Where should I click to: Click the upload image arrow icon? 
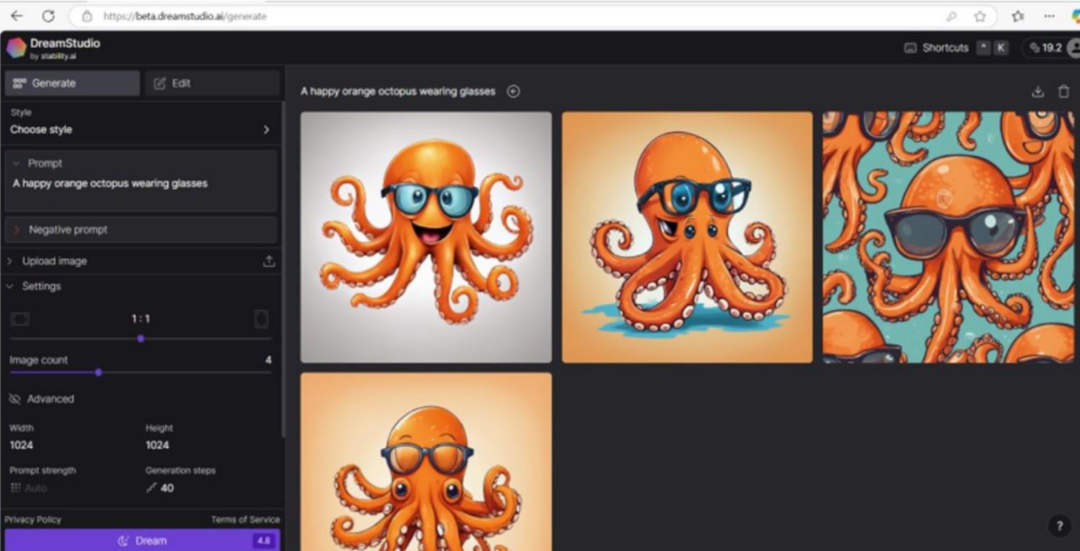point(268,261)
